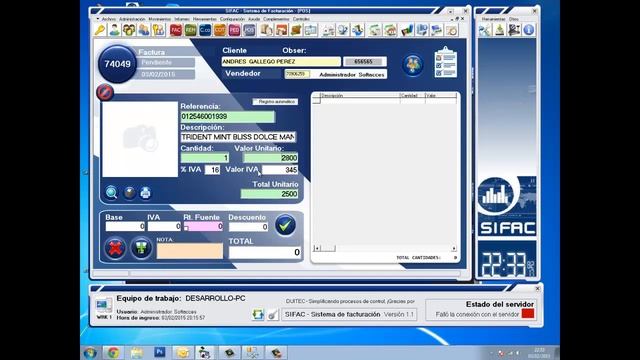Open the Configuración menu
Image resolution: width=640 pixels, height=360 pixels.
[x=232, y=19]
